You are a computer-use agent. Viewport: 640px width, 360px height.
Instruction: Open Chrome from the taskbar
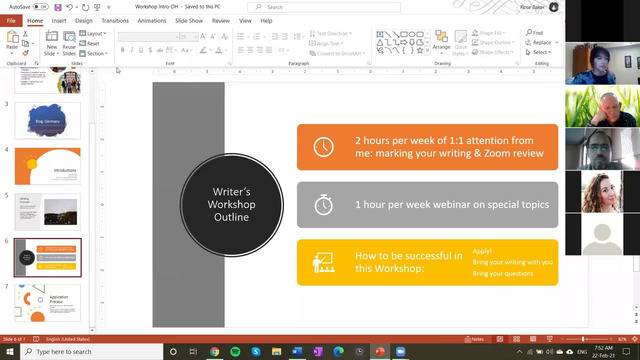[214, 351]
